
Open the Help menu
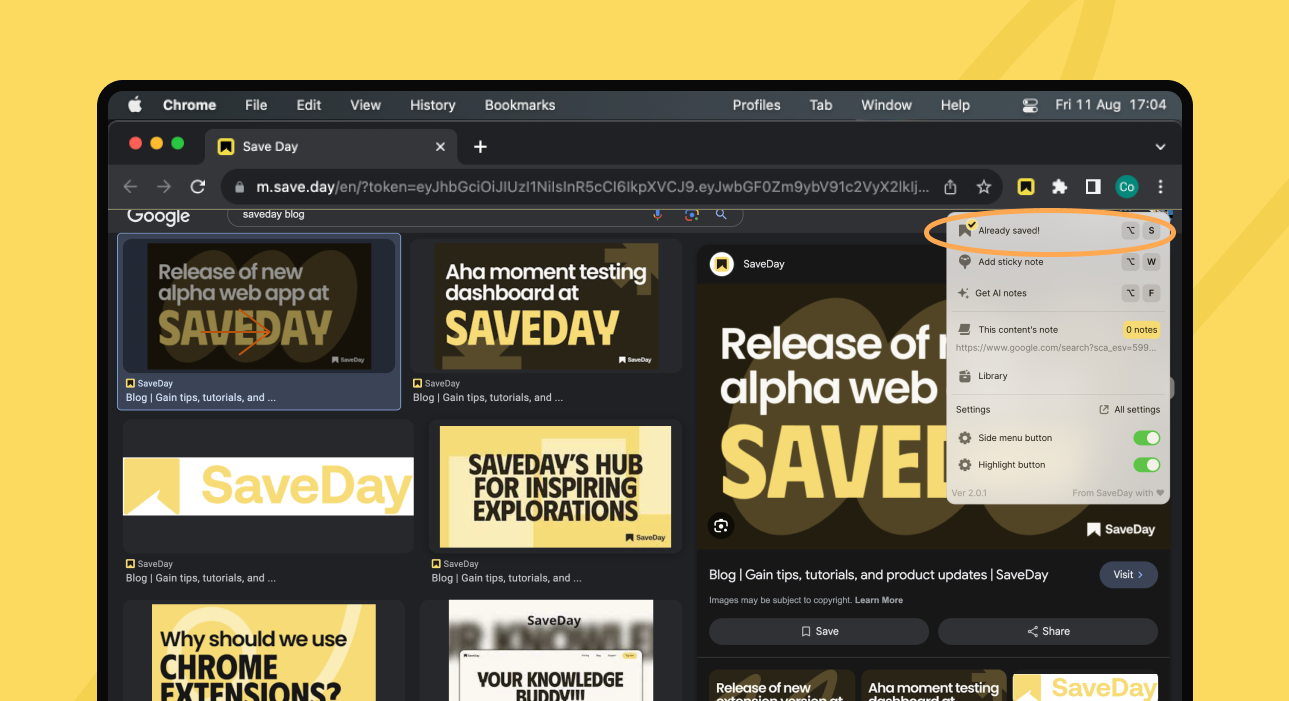pyautogui.click(x=955, y=105)
